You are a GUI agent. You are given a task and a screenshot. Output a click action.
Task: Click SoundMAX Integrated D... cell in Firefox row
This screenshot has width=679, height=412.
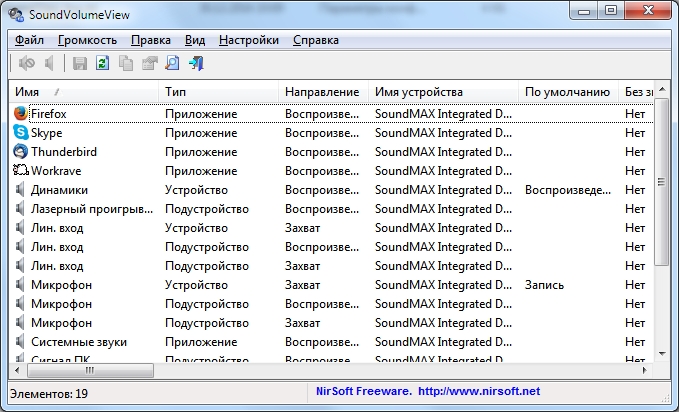point(443,114)
